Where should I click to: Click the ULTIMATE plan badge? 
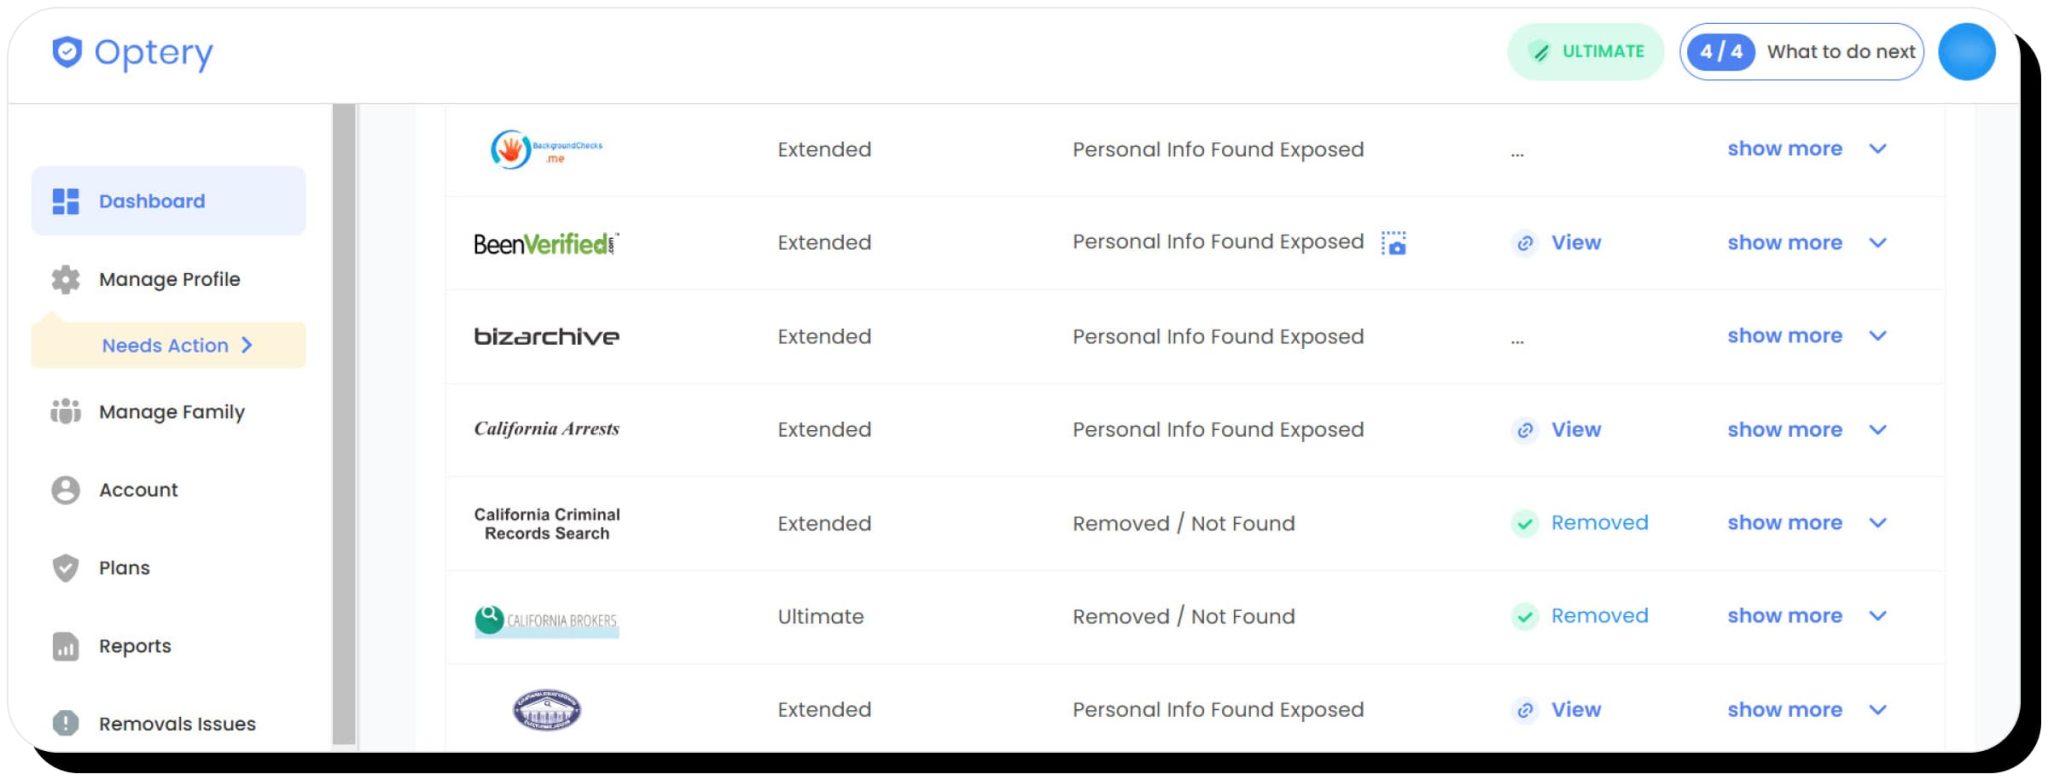coord(1585,51)
